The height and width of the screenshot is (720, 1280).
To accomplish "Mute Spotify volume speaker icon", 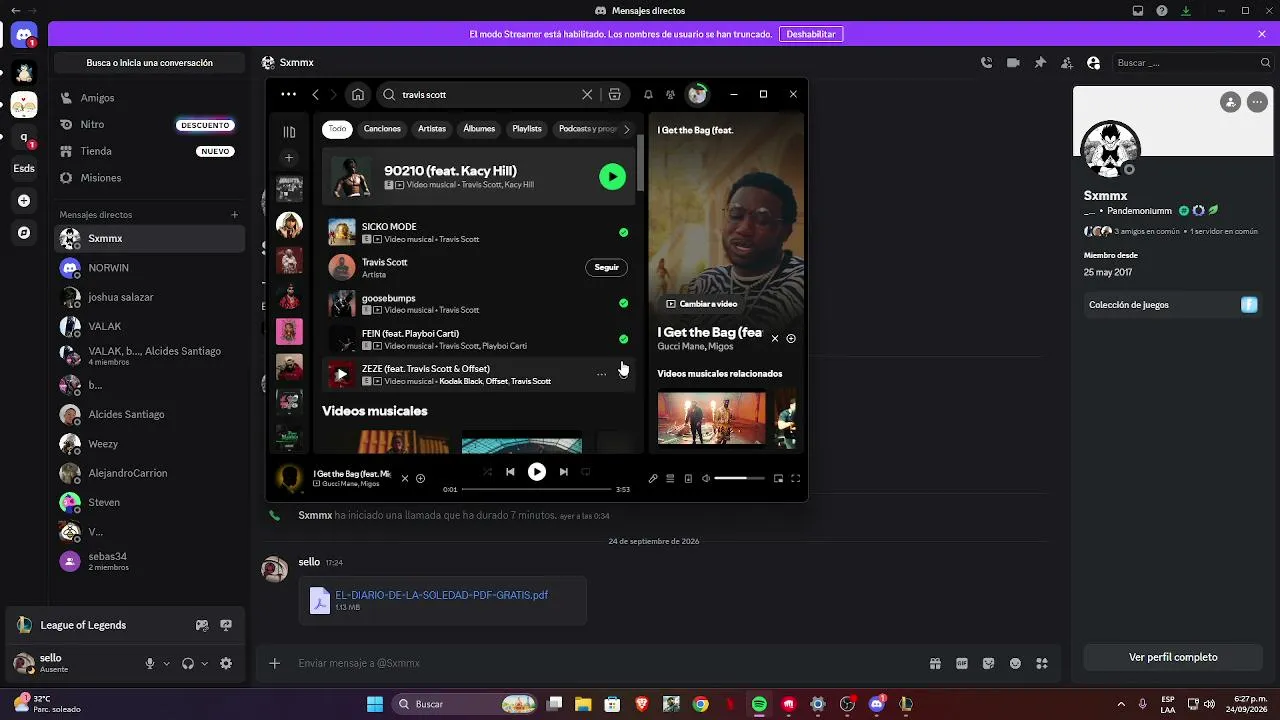I will pyautogui.click(x=705, y=478).
